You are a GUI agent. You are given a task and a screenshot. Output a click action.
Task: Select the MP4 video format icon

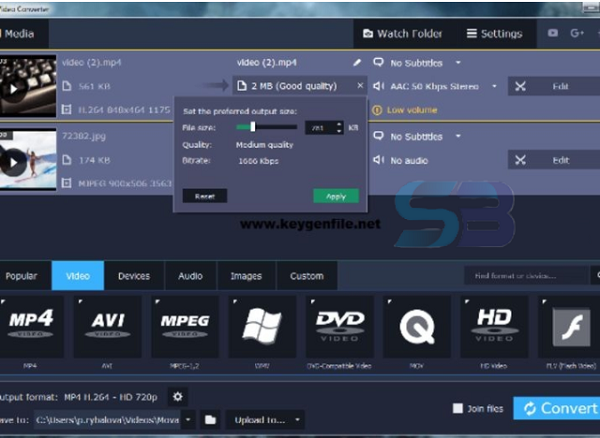(31, 327)
